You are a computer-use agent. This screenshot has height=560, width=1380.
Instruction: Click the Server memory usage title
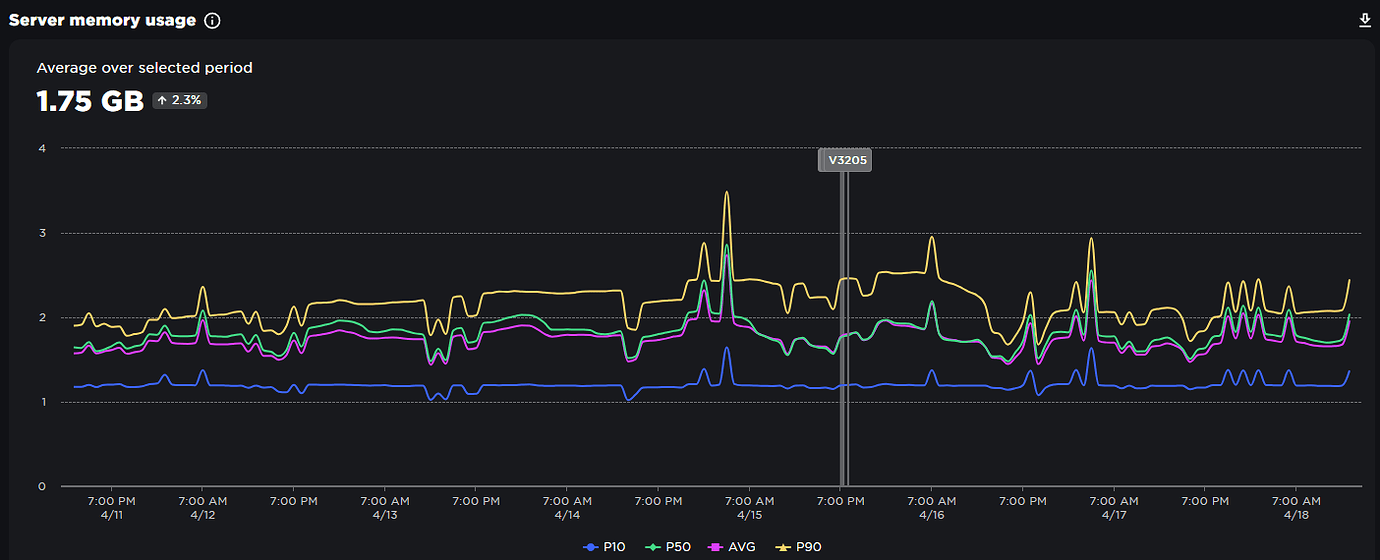102,20
